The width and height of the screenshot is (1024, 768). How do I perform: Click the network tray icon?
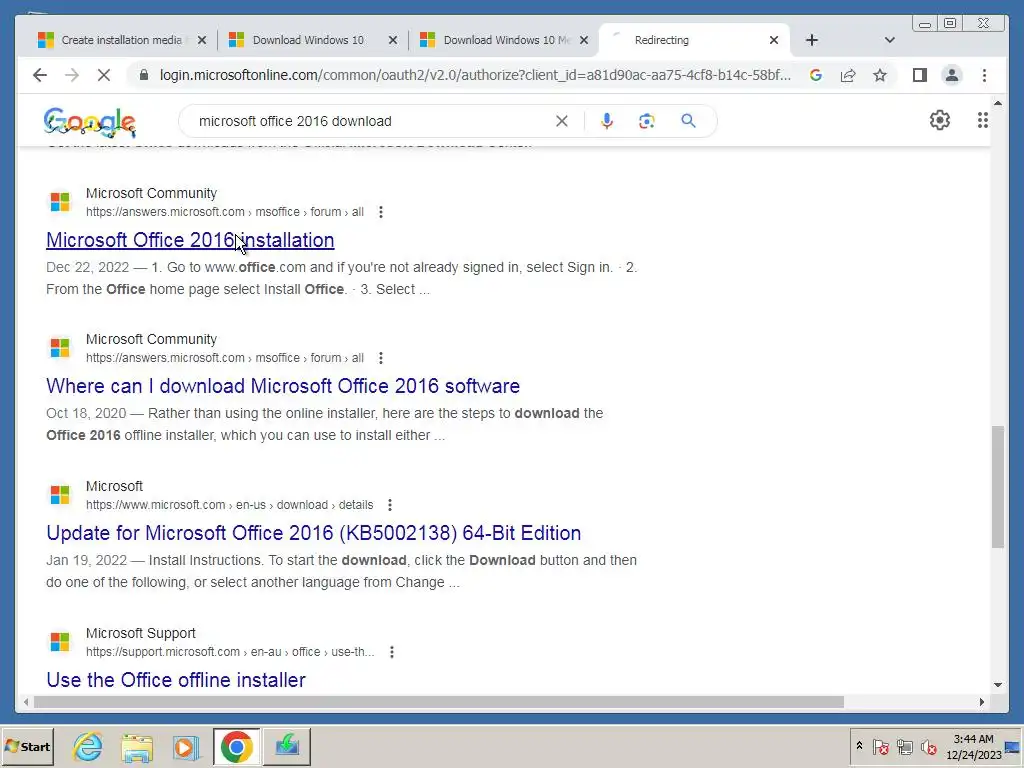904,746
